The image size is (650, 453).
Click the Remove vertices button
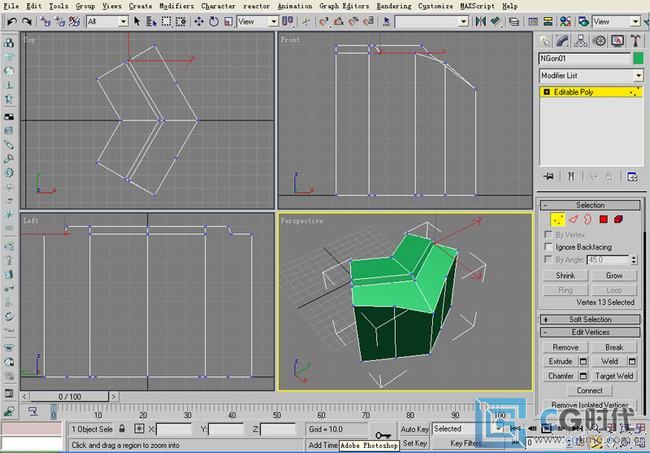565,347
